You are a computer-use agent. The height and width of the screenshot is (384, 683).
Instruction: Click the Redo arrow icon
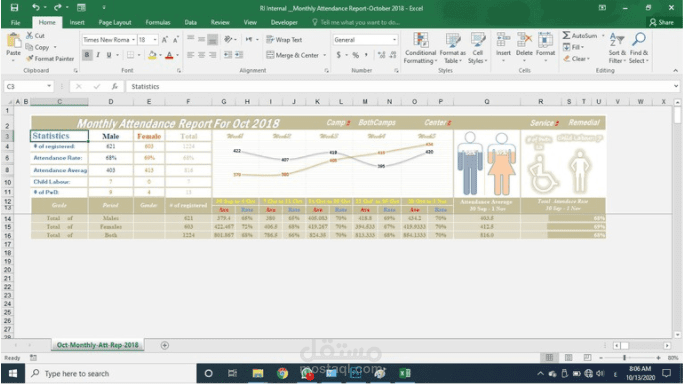pos(57,7)
